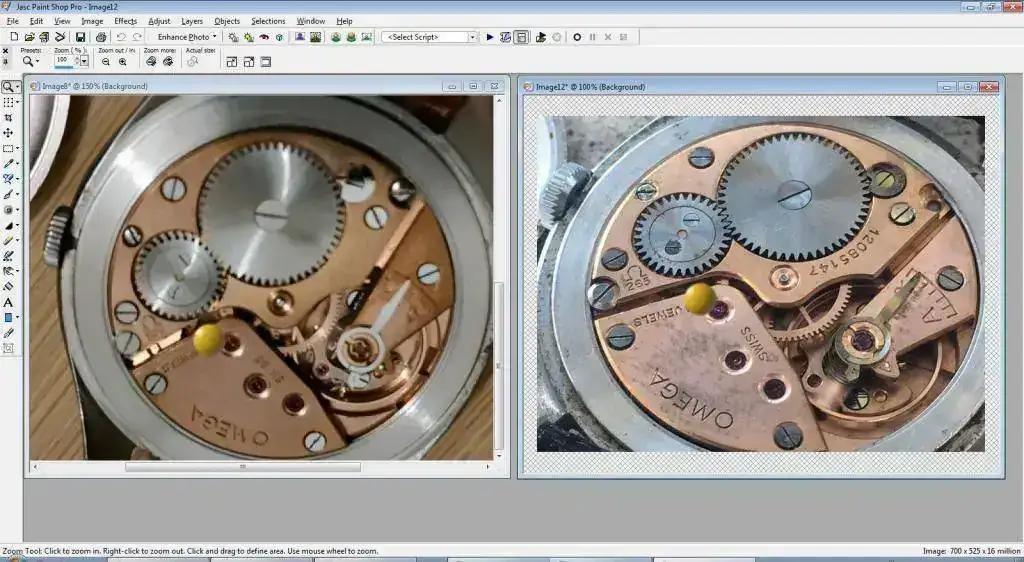Run the selected script with the play button
This screenshot has height=562, width=1024.
click(490, 37)
